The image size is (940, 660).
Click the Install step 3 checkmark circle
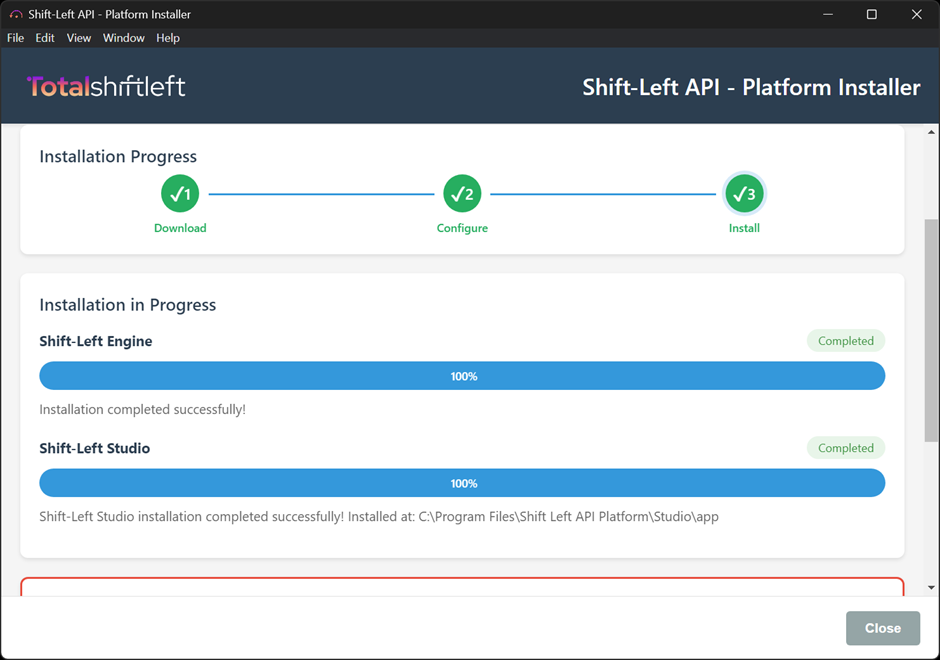tap(744, 194)
